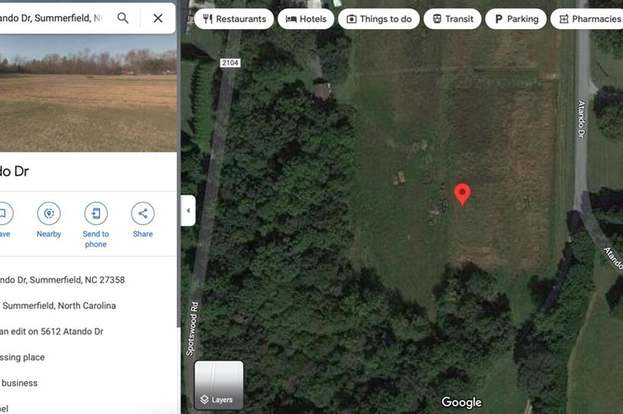Click the Save bookmark icon
Viewport: 623px width, 414px height.
(x=3, y=213)
